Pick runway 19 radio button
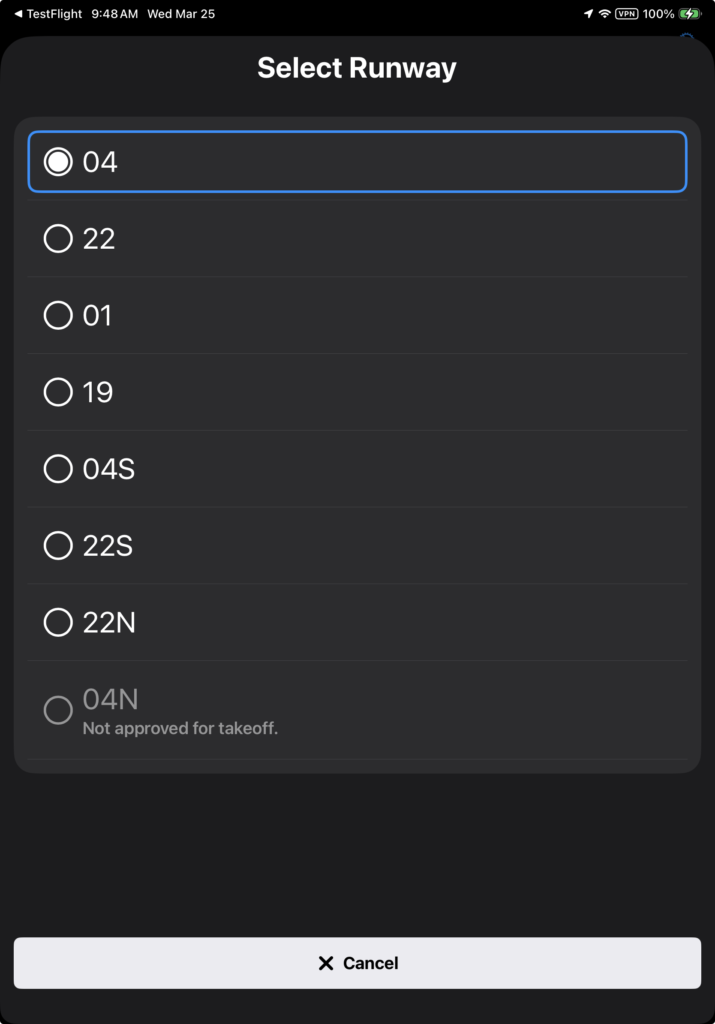The height and width of the screenshot is (1024, 715). coord(58,392)
